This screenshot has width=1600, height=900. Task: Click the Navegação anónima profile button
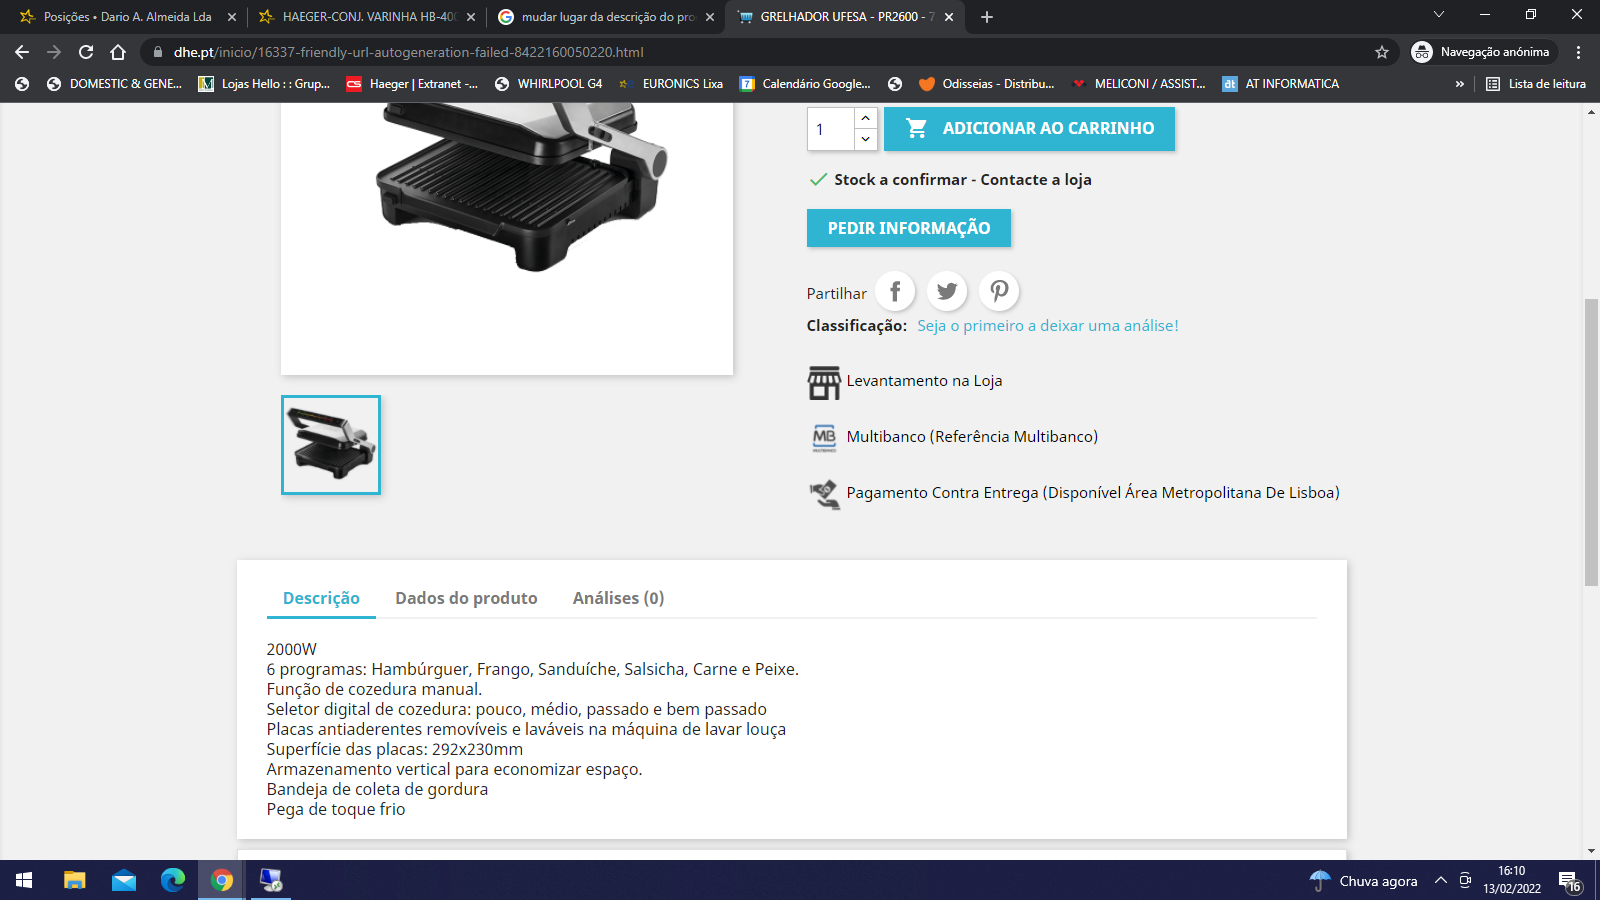[x=1483, y=52]
